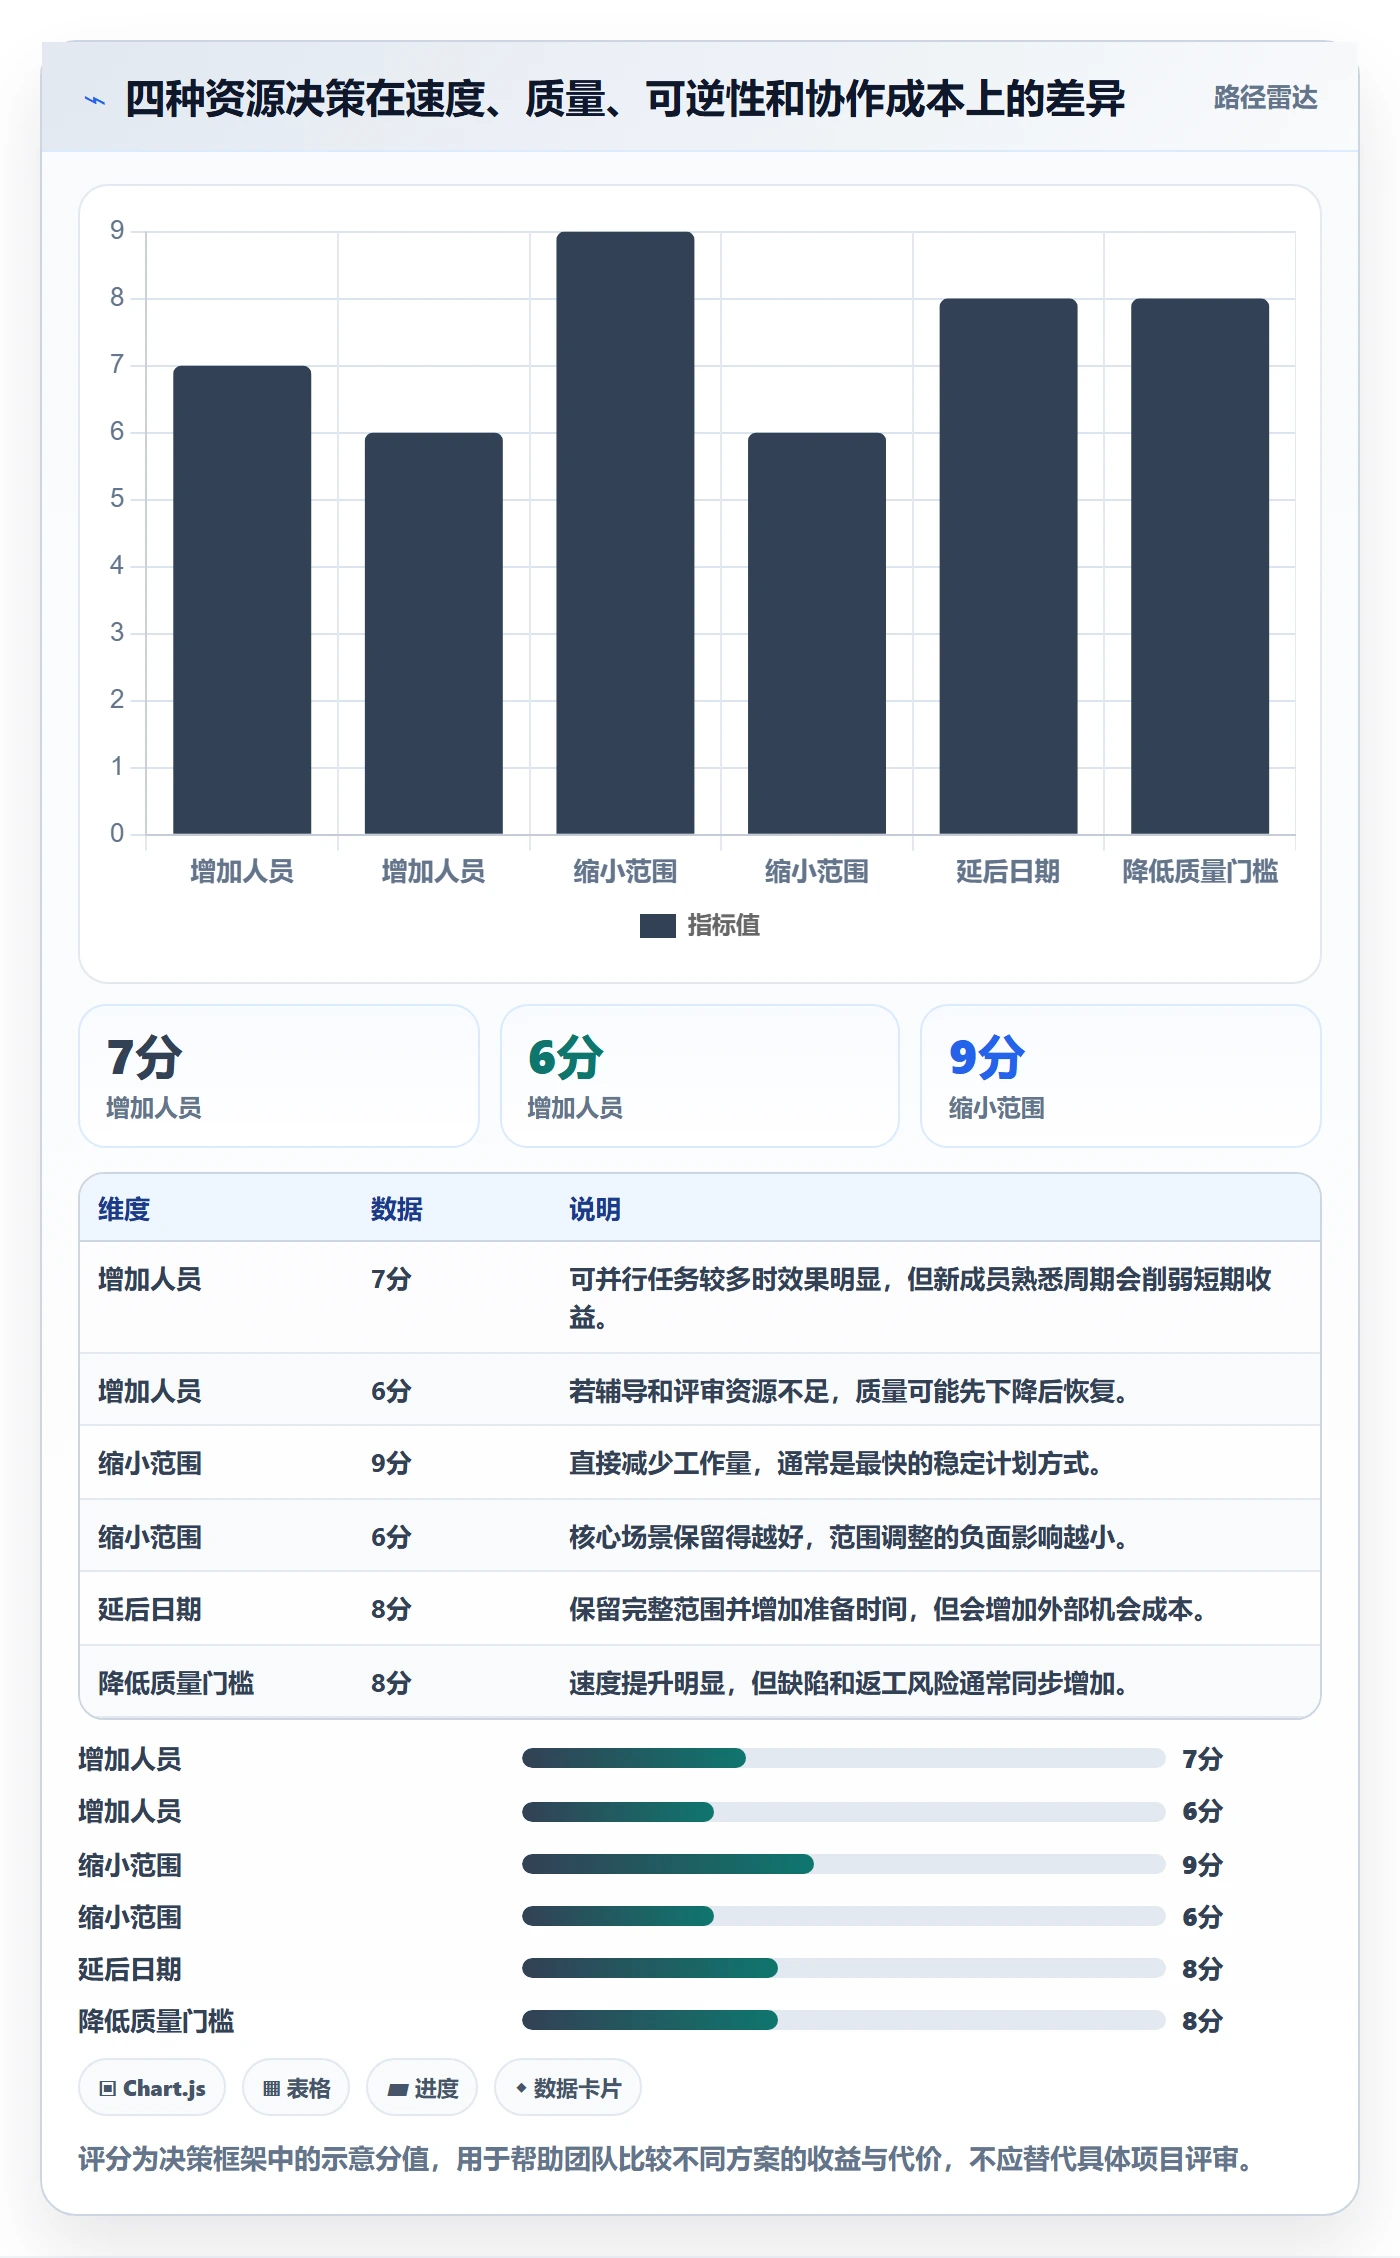
Task: Select the 表格 tag chip
Action: [296, 2088]
